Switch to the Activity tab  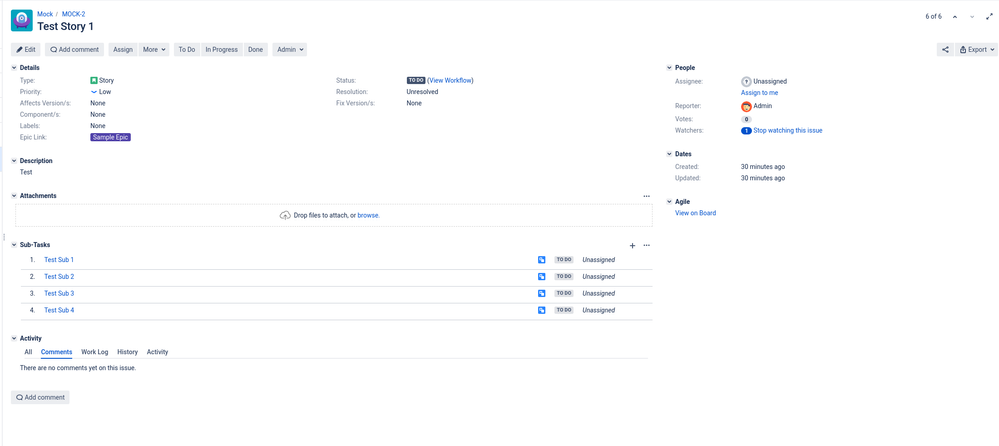point(157,352)
